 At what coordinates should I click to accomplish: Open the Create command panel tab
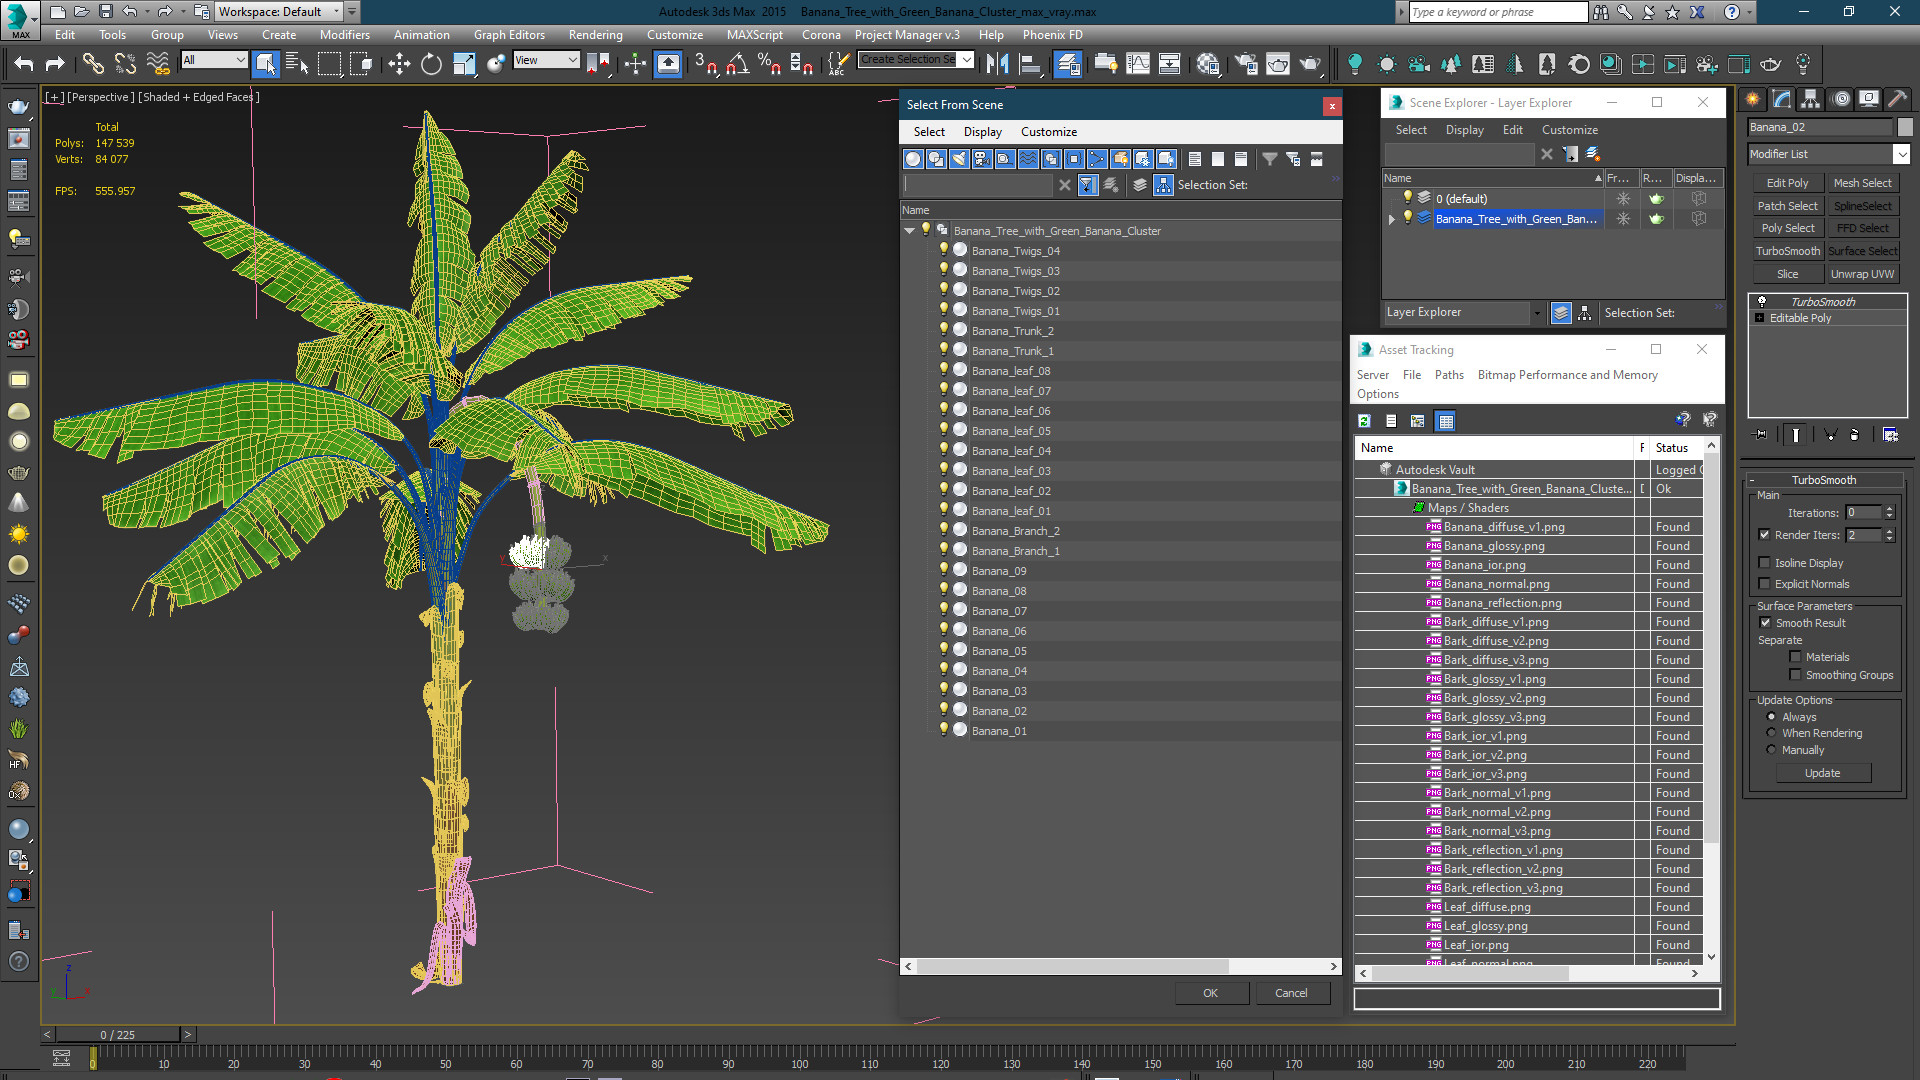pos(1752,99)
